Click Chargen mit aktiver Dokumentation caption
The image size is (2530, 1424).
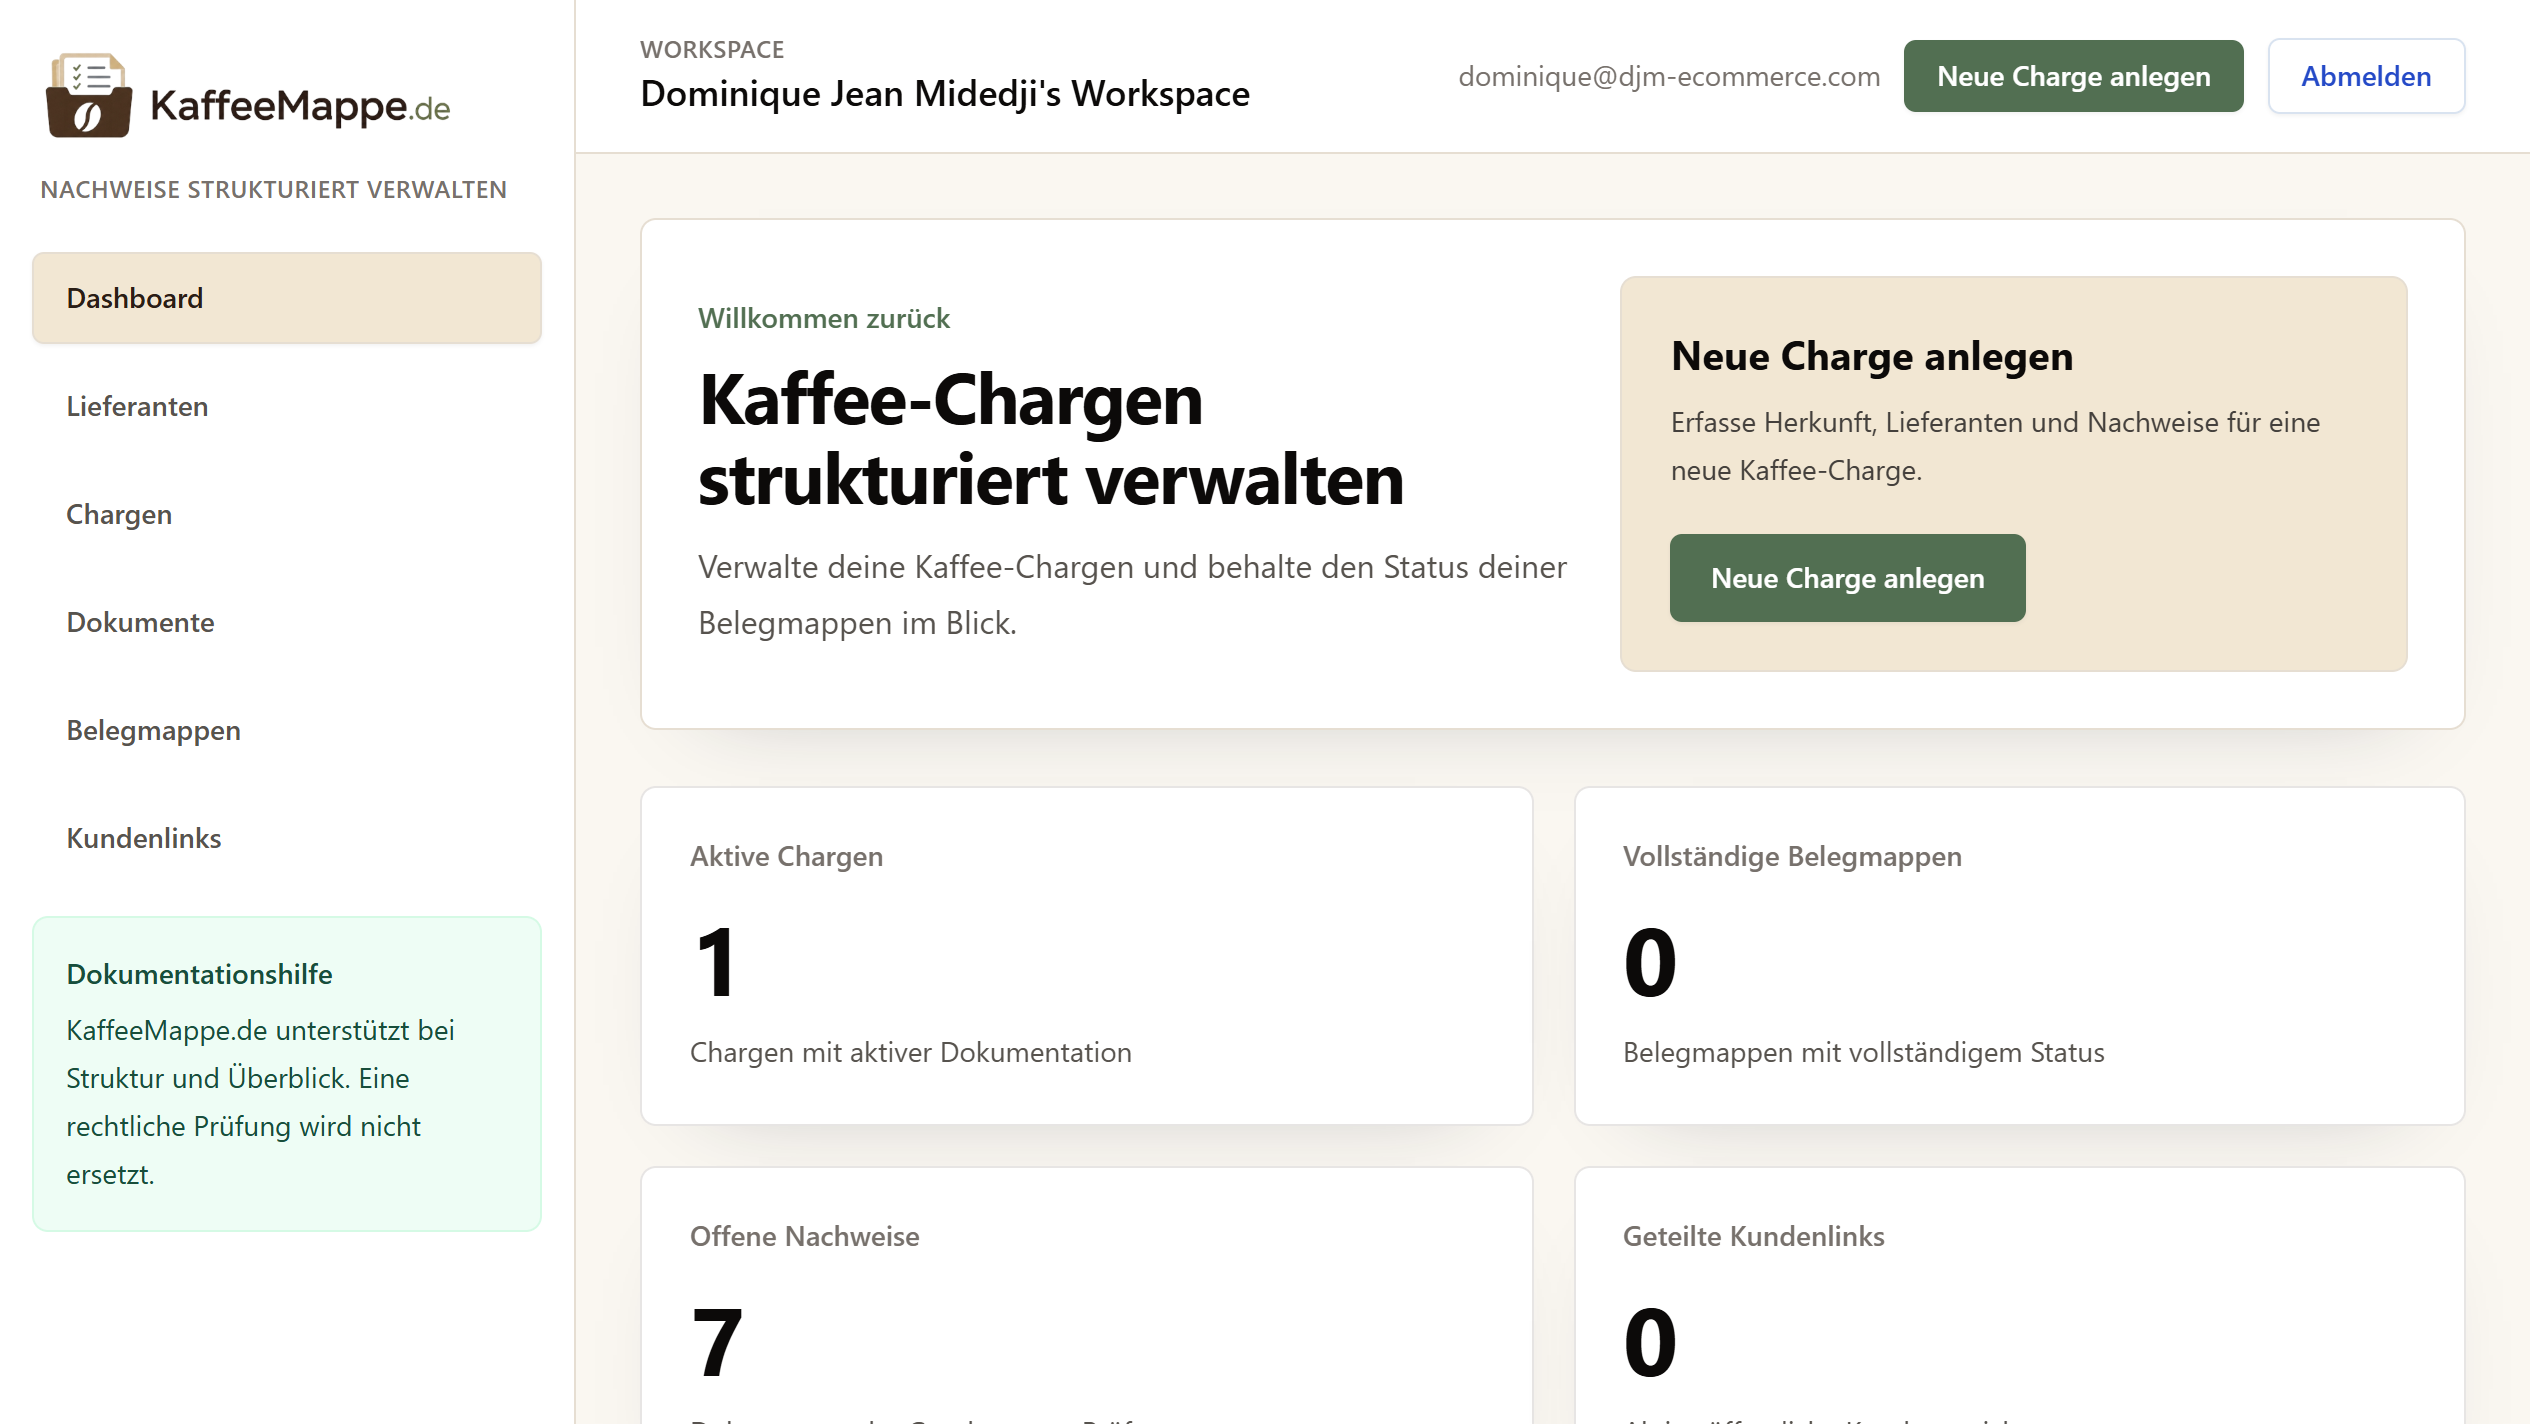coord(911,1052)
